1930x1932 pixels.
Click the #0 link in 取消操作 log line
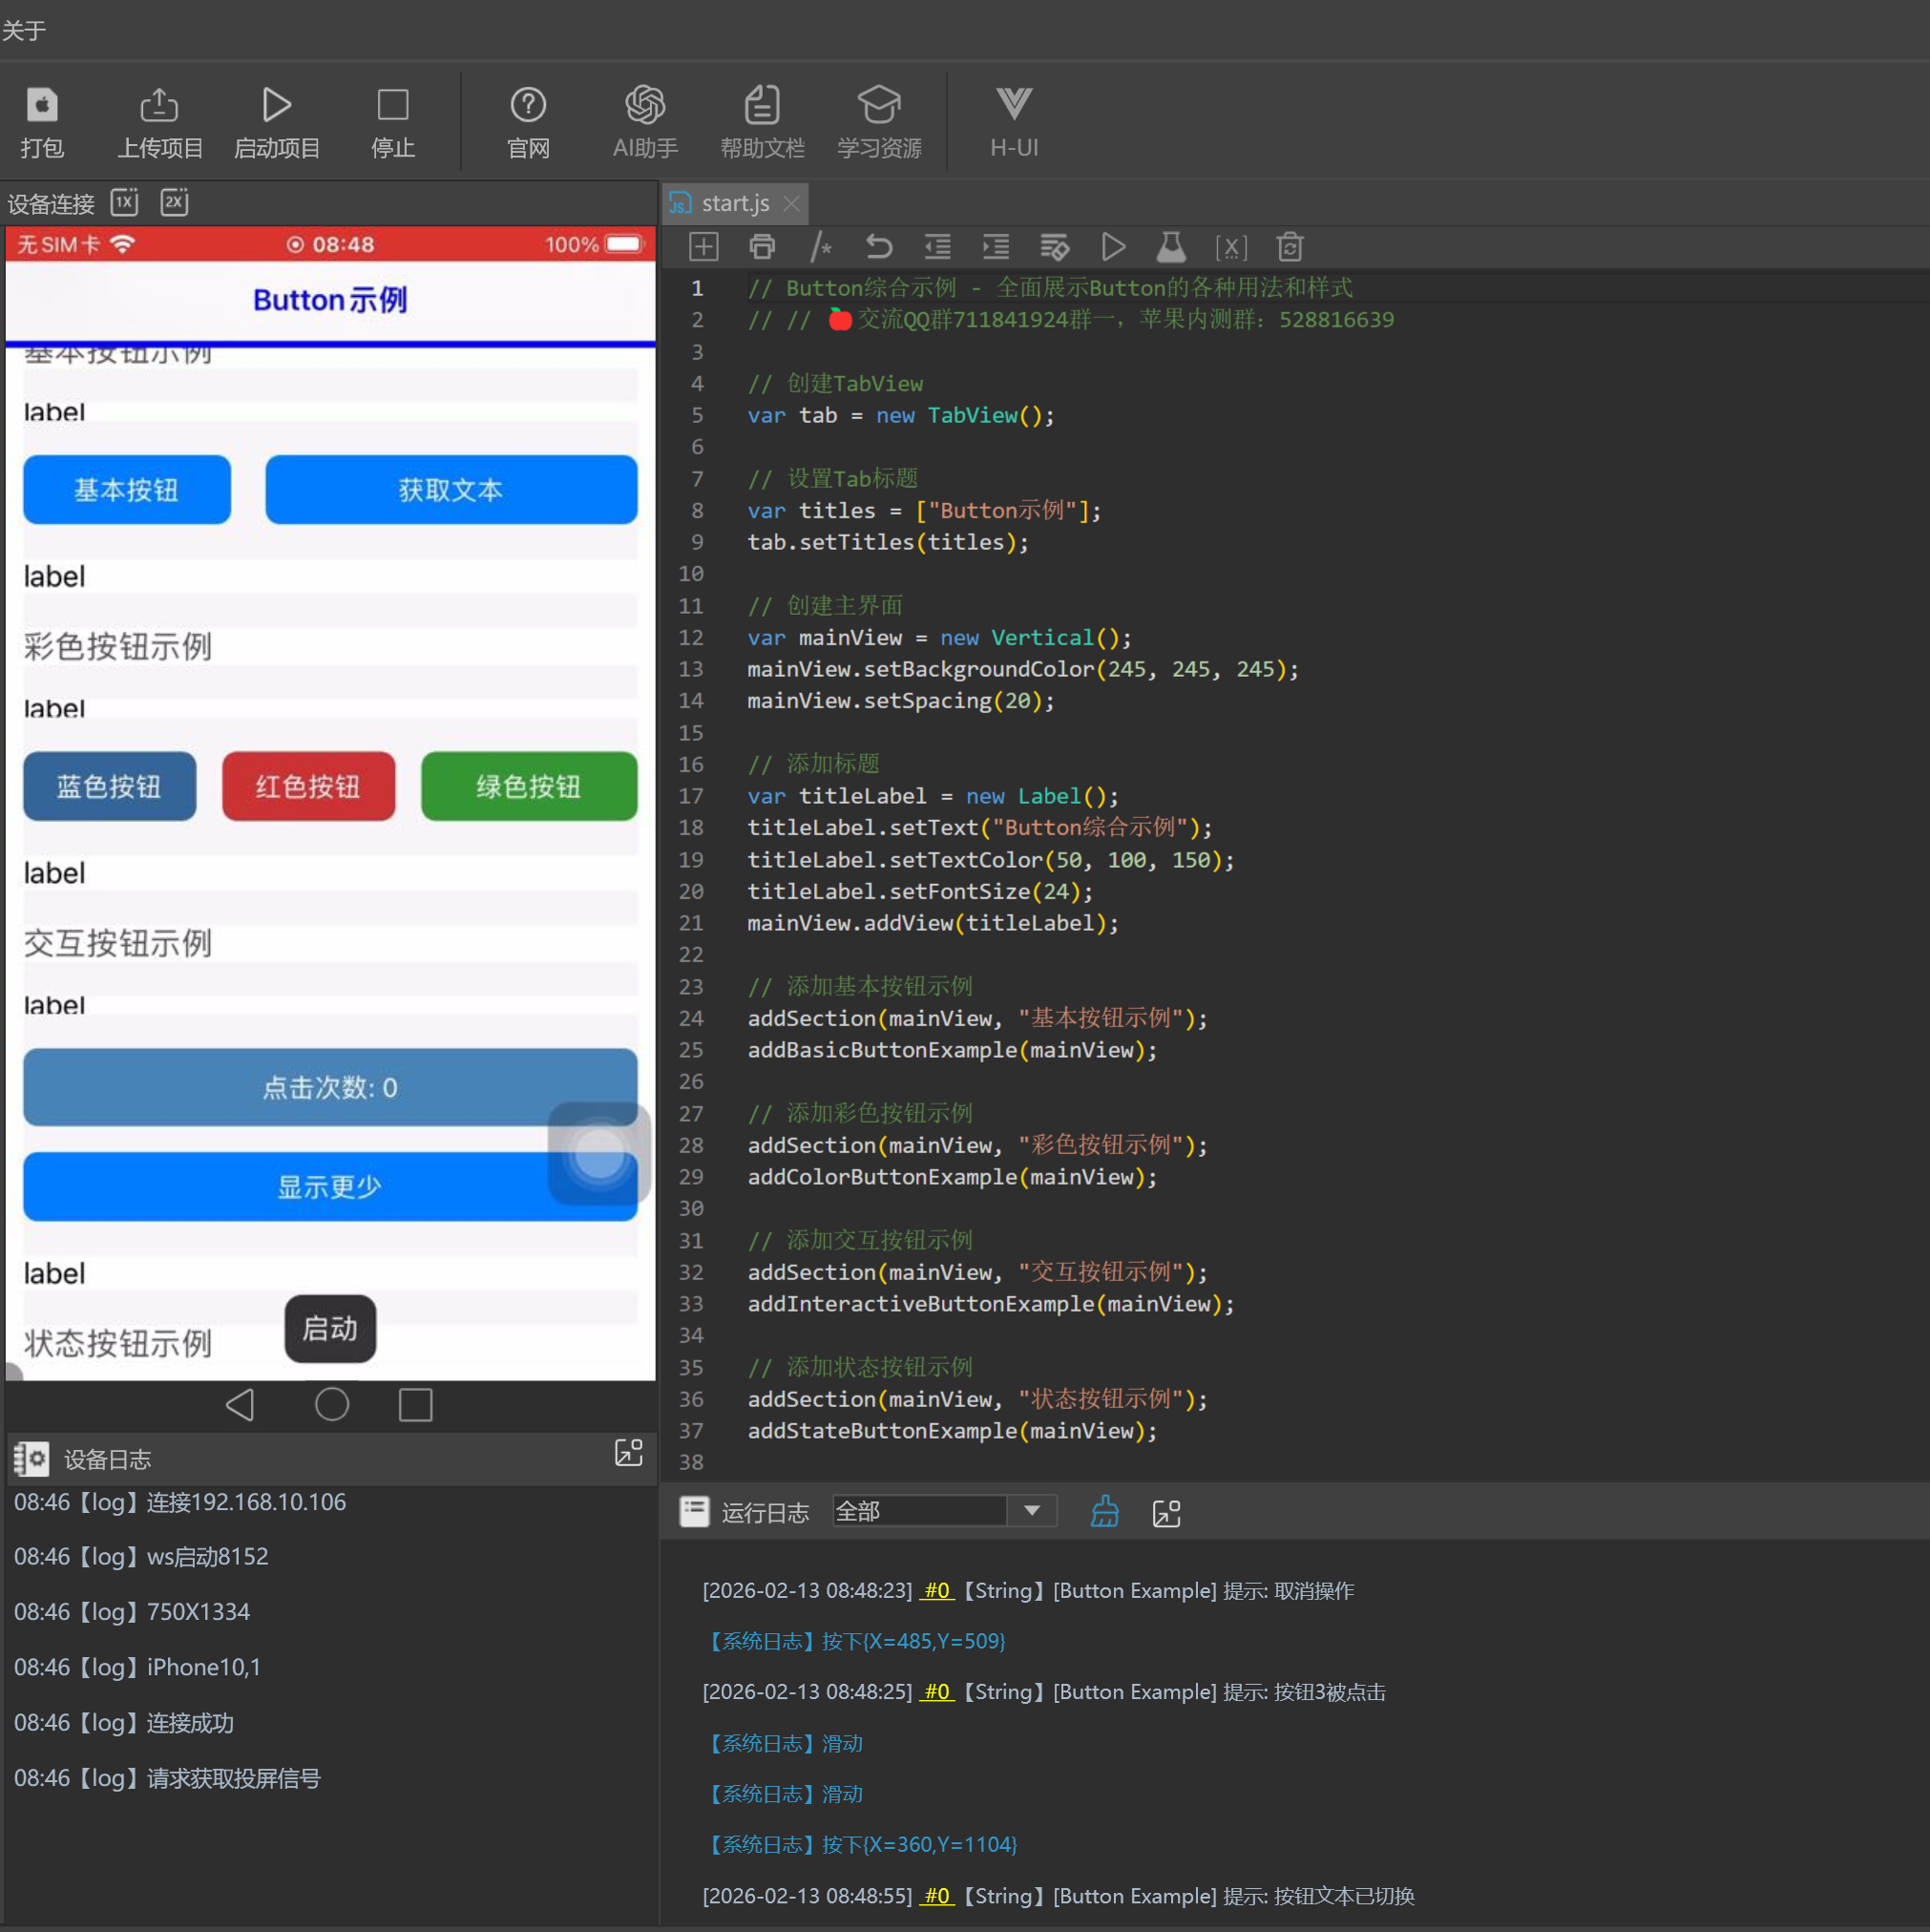pos(937,1590)
